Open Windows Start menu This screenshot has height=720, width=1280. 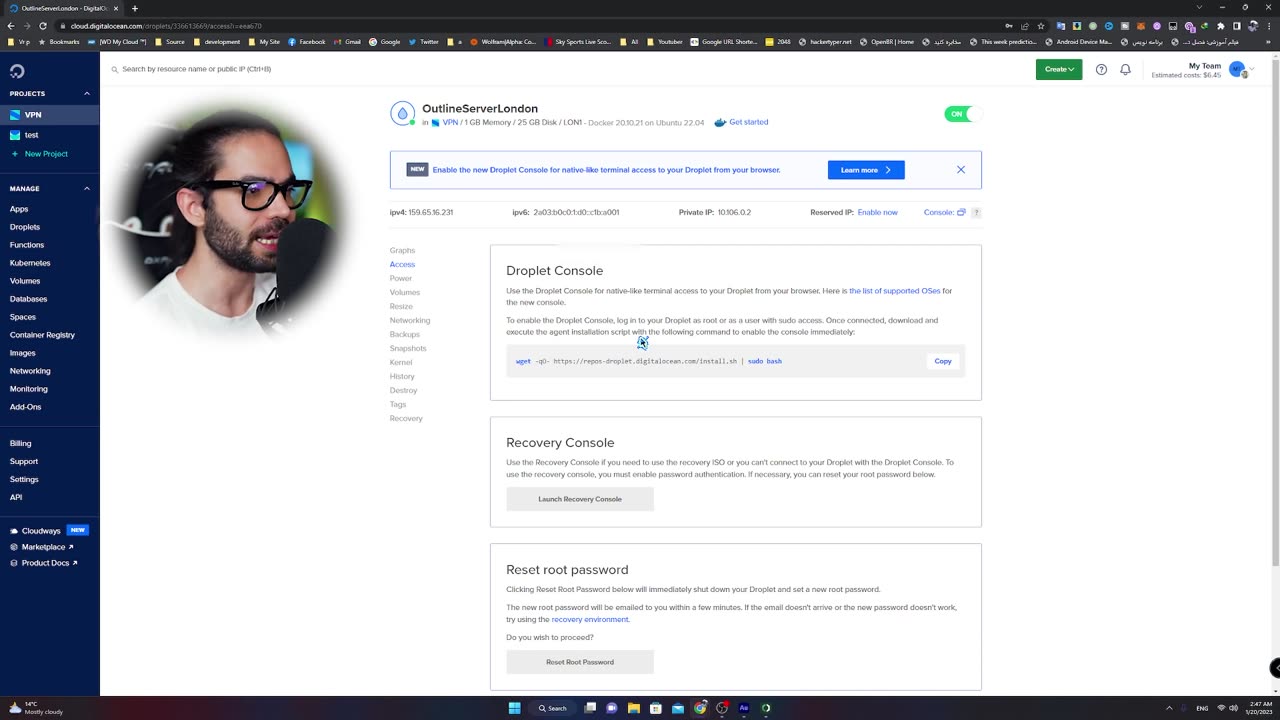[514, 708]
